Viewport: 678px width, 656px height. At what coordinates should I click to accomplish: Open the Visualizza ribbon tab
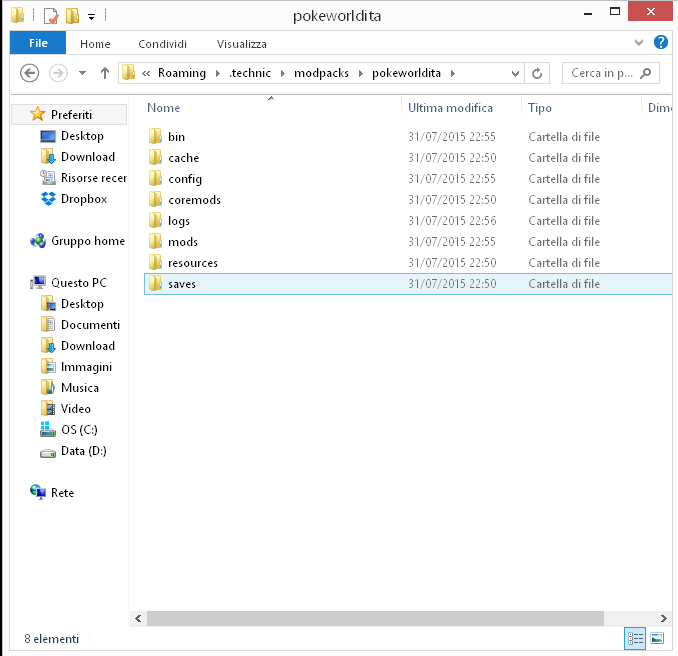[242, 44]
